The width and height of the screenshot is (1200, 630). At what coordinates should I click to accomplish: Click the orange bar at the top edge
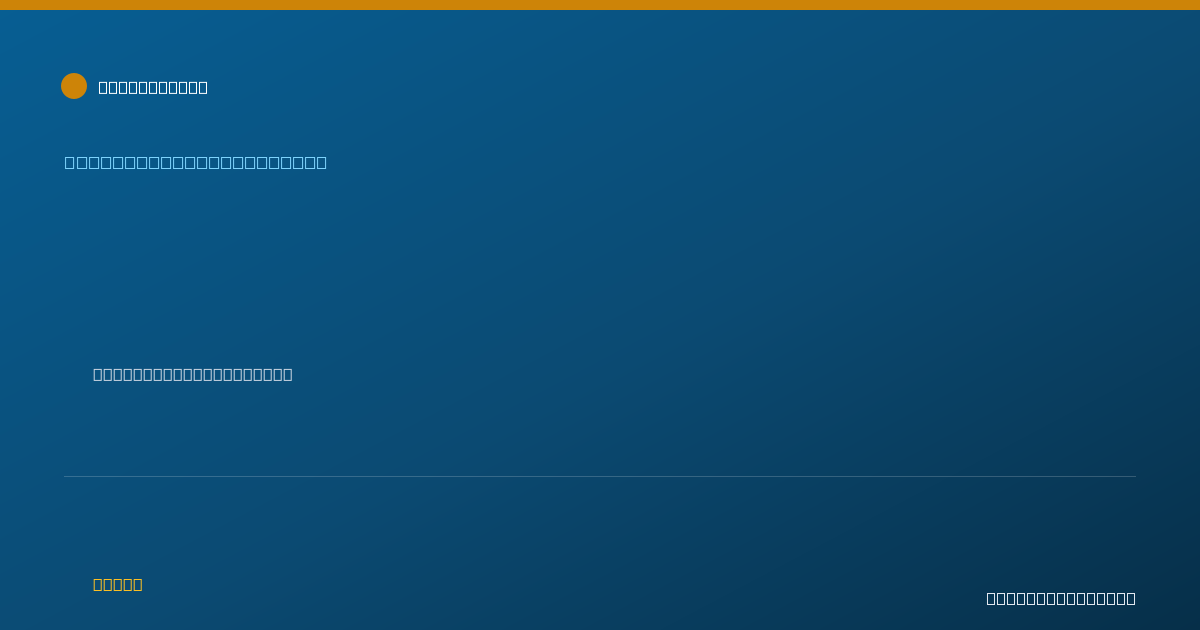point(600,5)
